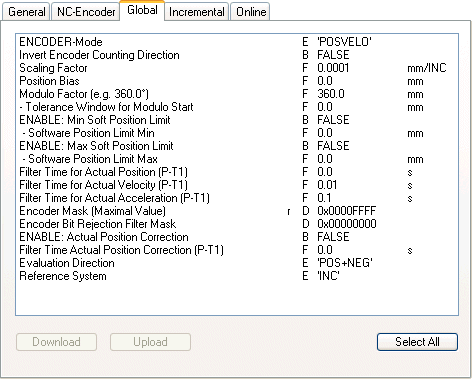472x379 pixels.
Task: Select Filter Time Actual Position Correction
Action: pyautogui.click(x=237, y=250)
